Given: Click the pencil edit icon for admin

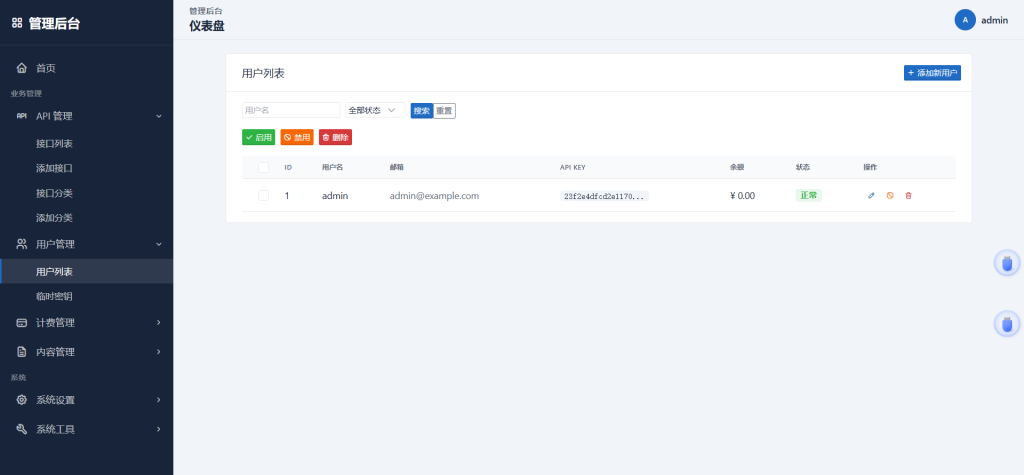Looking at the screenshot, I should coord(871,195).
